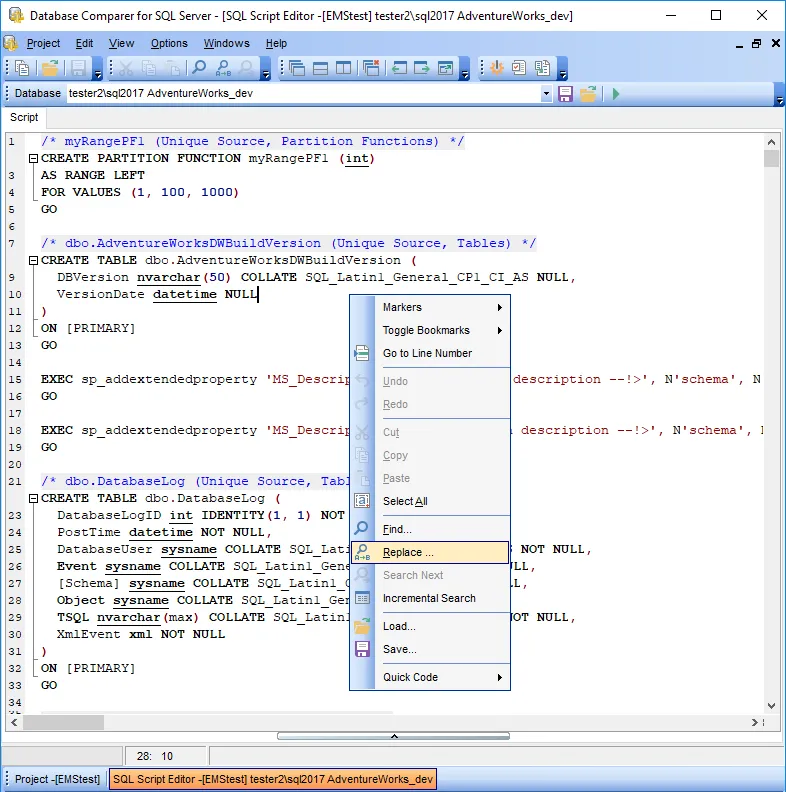This screenshot has height=792, width=786.
Task: Click the horizontal scrollbar left arrow
Action: pyautogui.click(x=14, y=722)
